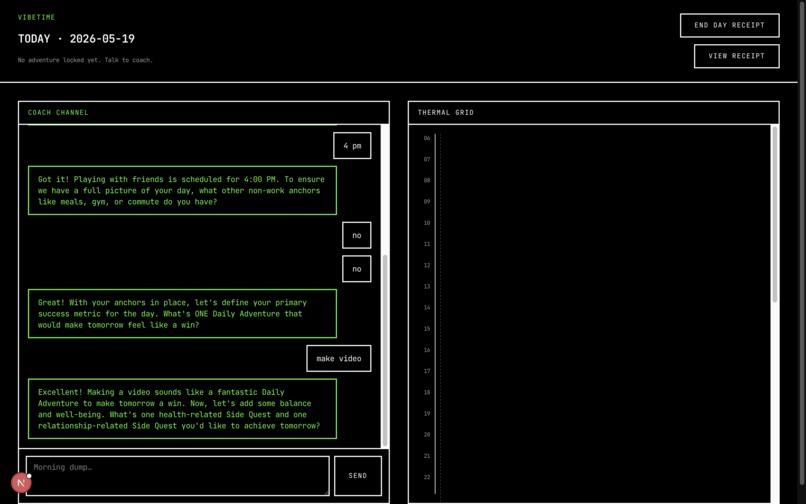This screenshot has height=504, width=806.
Task: Click the coach message about playing with friends
Action: click(x=182, y=190)
